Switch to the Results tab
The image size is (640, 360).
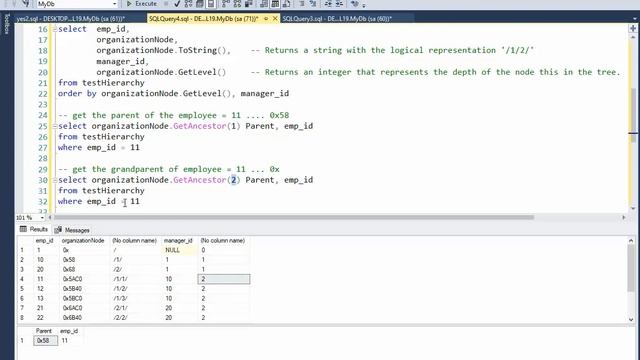34,229
